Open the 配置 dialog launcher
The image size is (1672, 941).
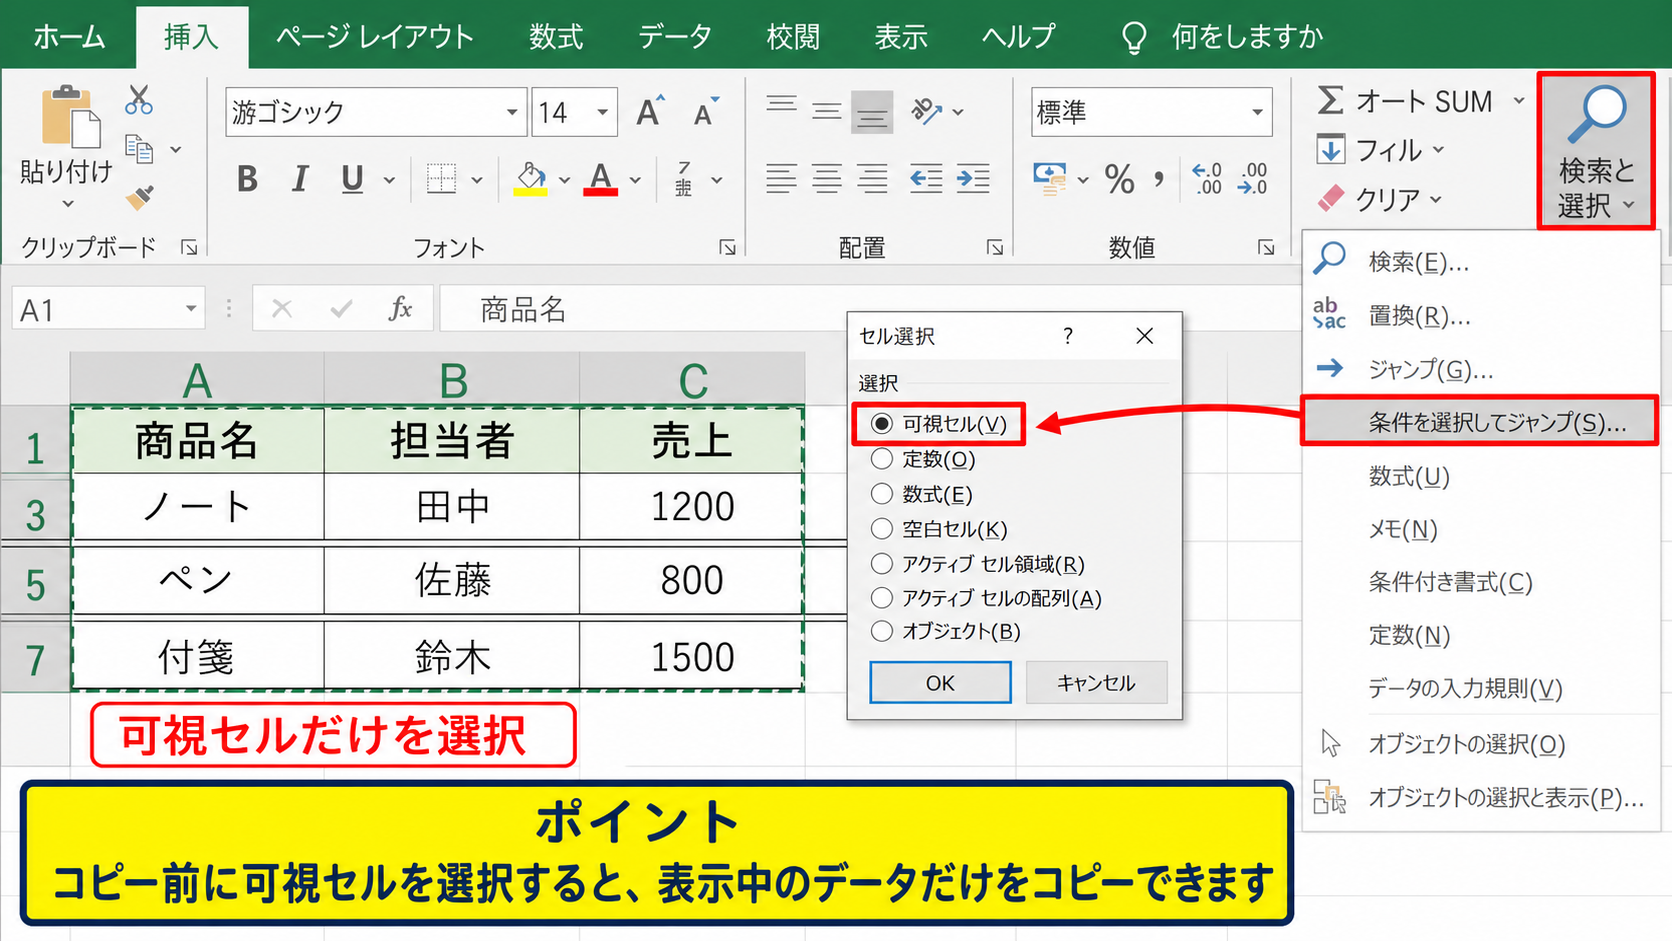(994, 247)
